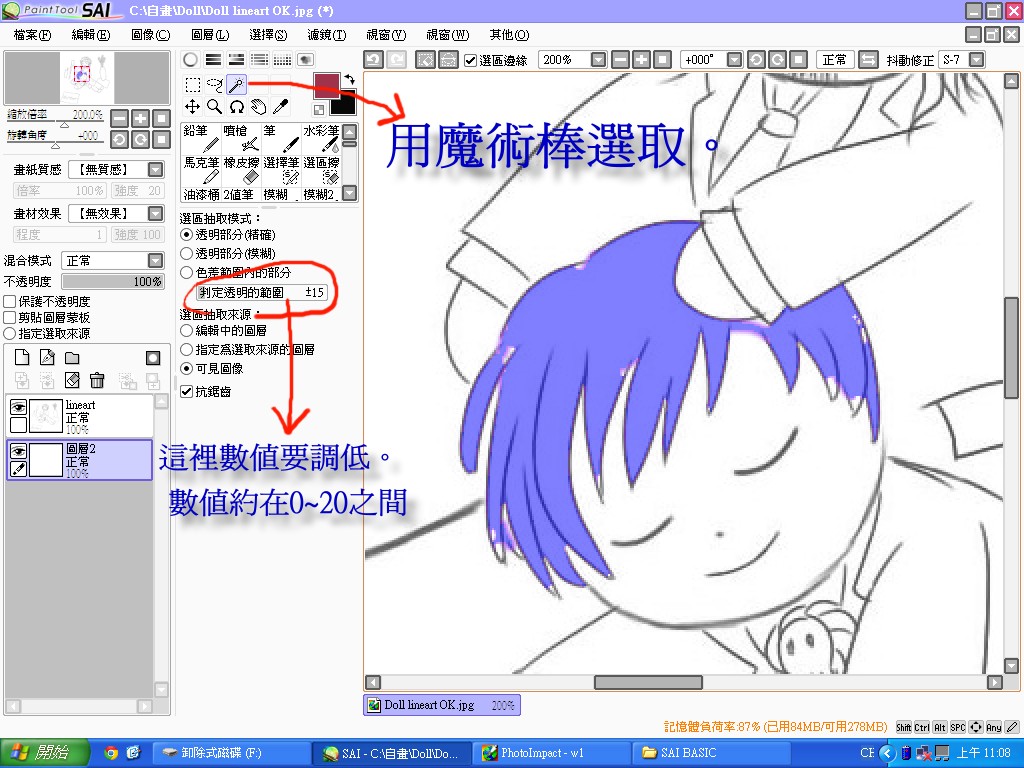
Task: Choose the 噴槍 airbrush tool
Action: (241, 138)
